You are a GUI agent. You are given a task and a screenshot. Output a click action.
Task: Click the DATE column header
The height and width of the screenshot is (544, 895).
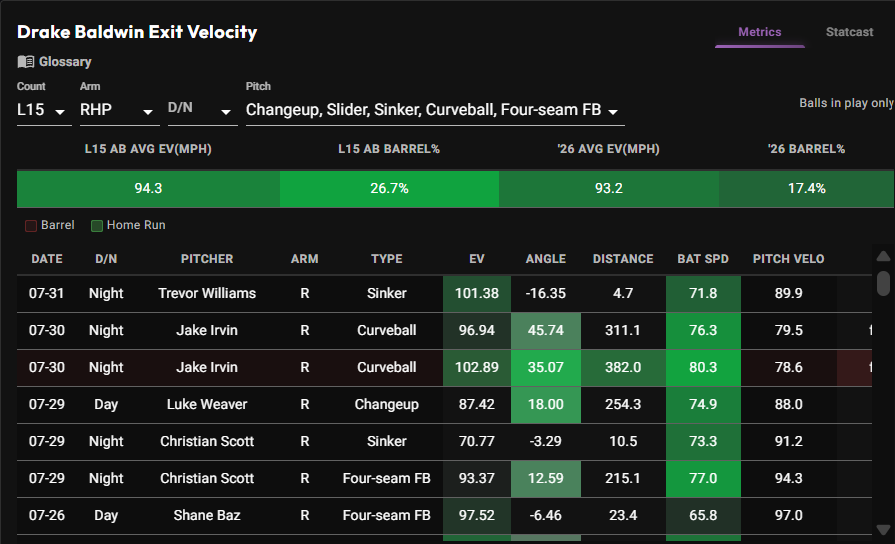(x=47, y=259)
